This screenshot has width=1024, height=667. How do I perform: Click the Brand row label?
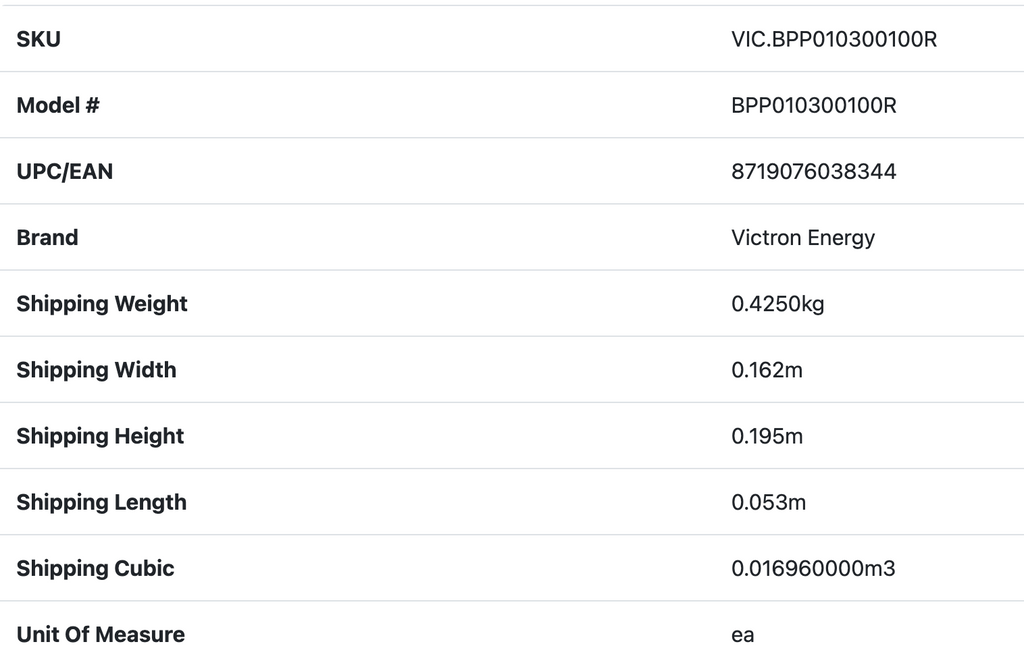[47, 237]
